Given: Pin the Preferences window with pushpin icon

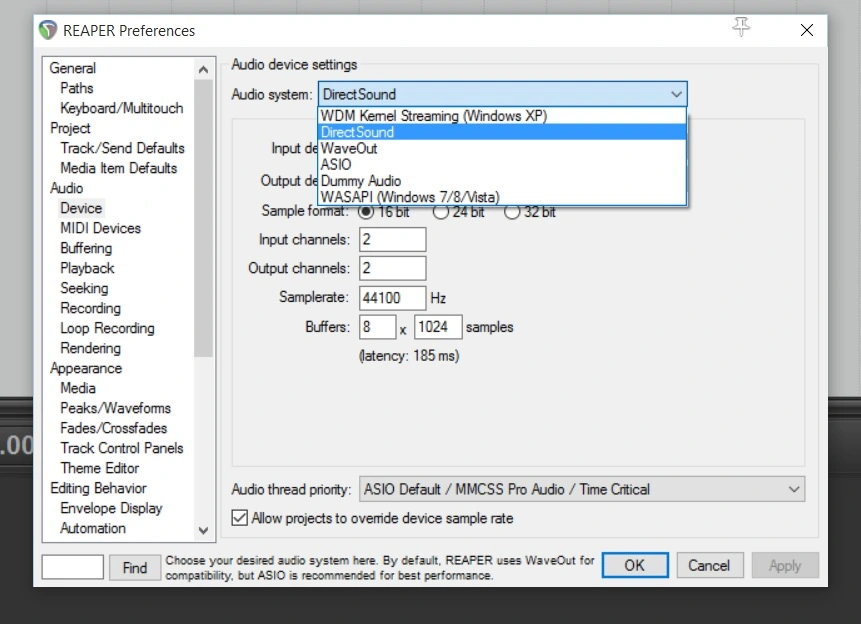Looking at the screenshot, I should point(741,26).
